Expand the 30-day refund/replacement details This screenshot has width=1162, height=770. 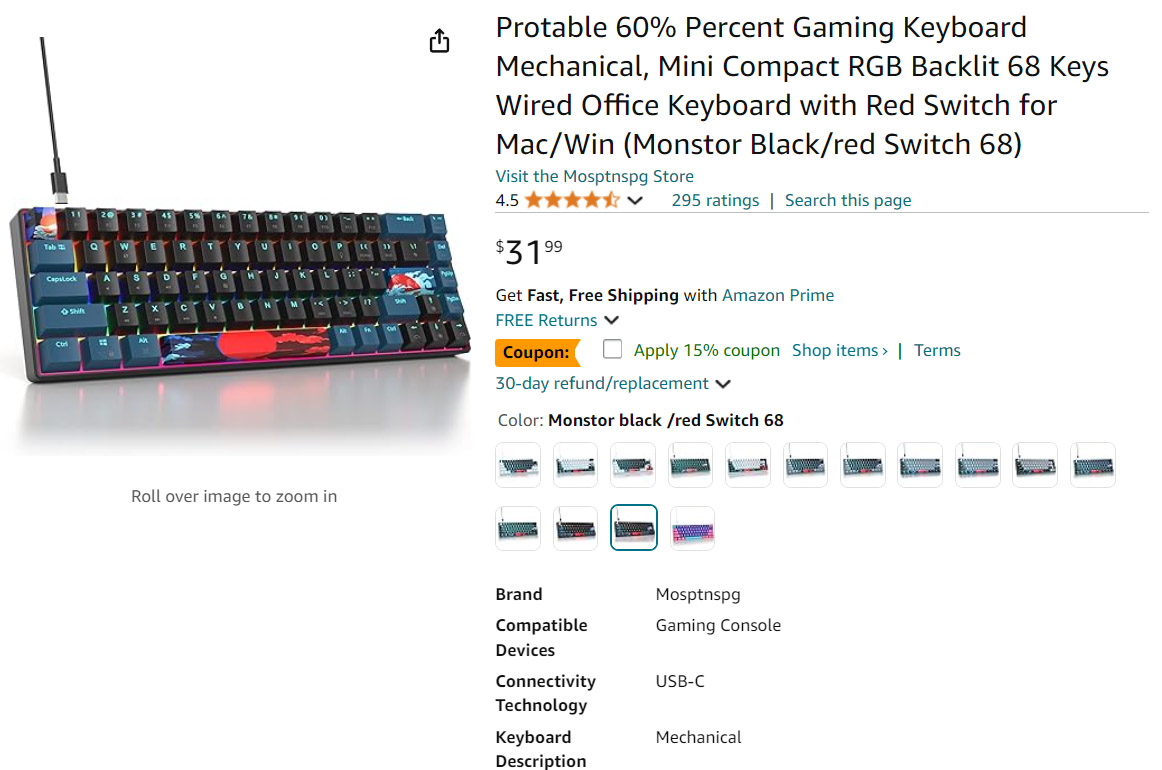723,384
